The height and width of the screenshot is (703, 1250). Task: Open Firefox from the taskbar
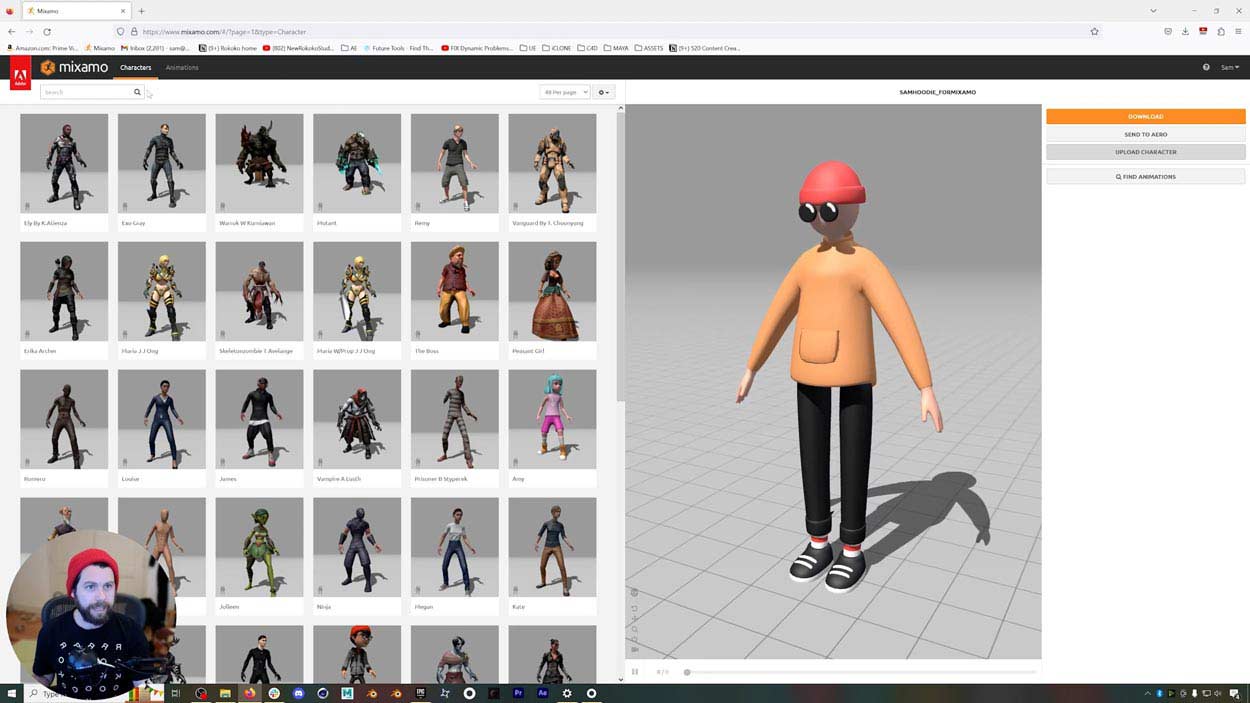[x=249, y=693]
